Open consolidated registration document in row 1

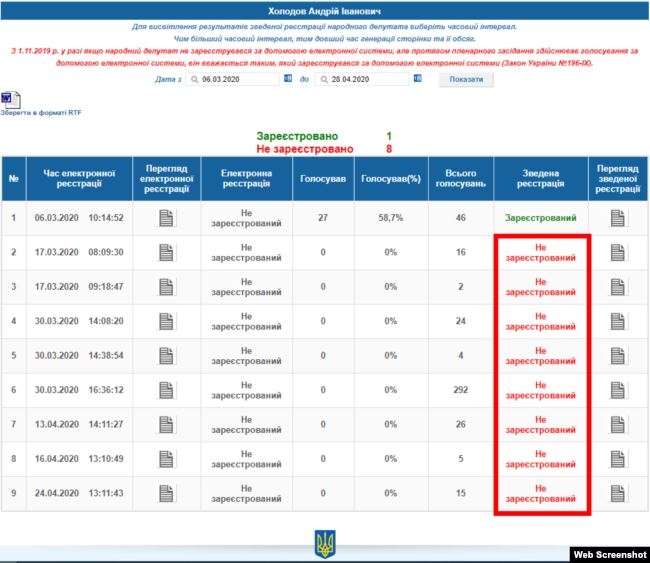(618, 218)
